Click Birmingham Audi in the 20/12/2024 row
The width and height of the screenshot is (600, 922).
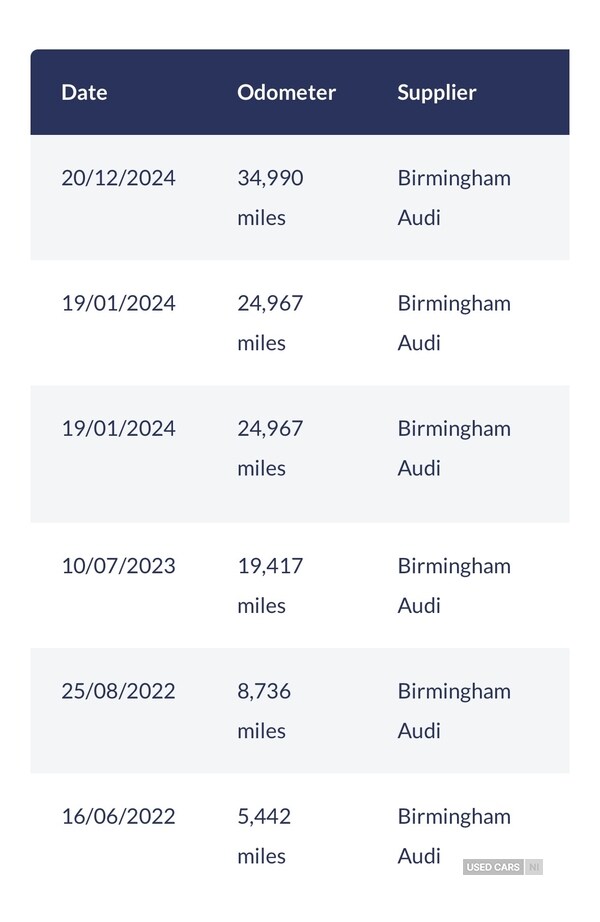pos(454,197)
